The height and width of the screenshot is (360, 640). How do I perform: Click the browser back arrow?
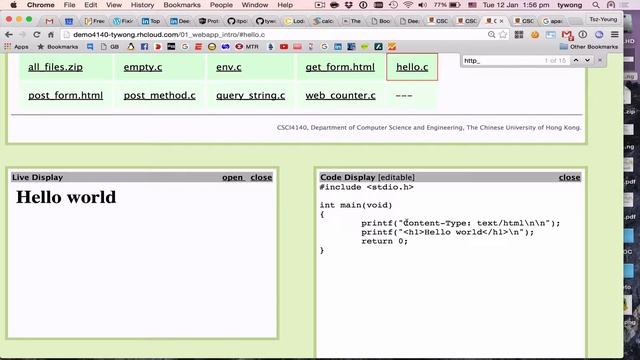[x=9, y=35]
